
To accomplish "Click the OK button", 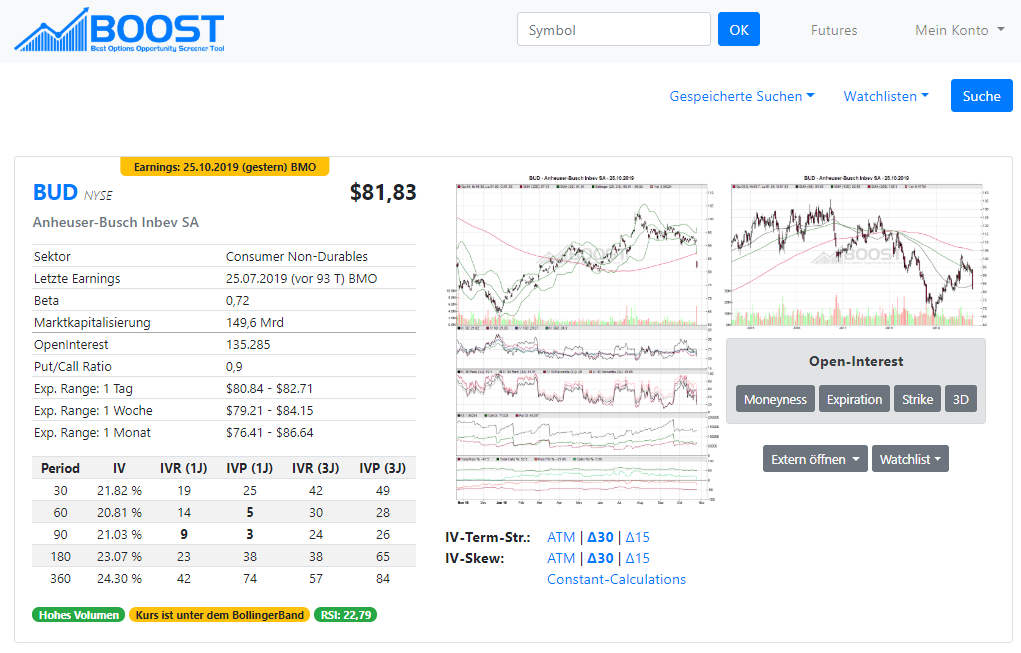I will pos(738,29).
